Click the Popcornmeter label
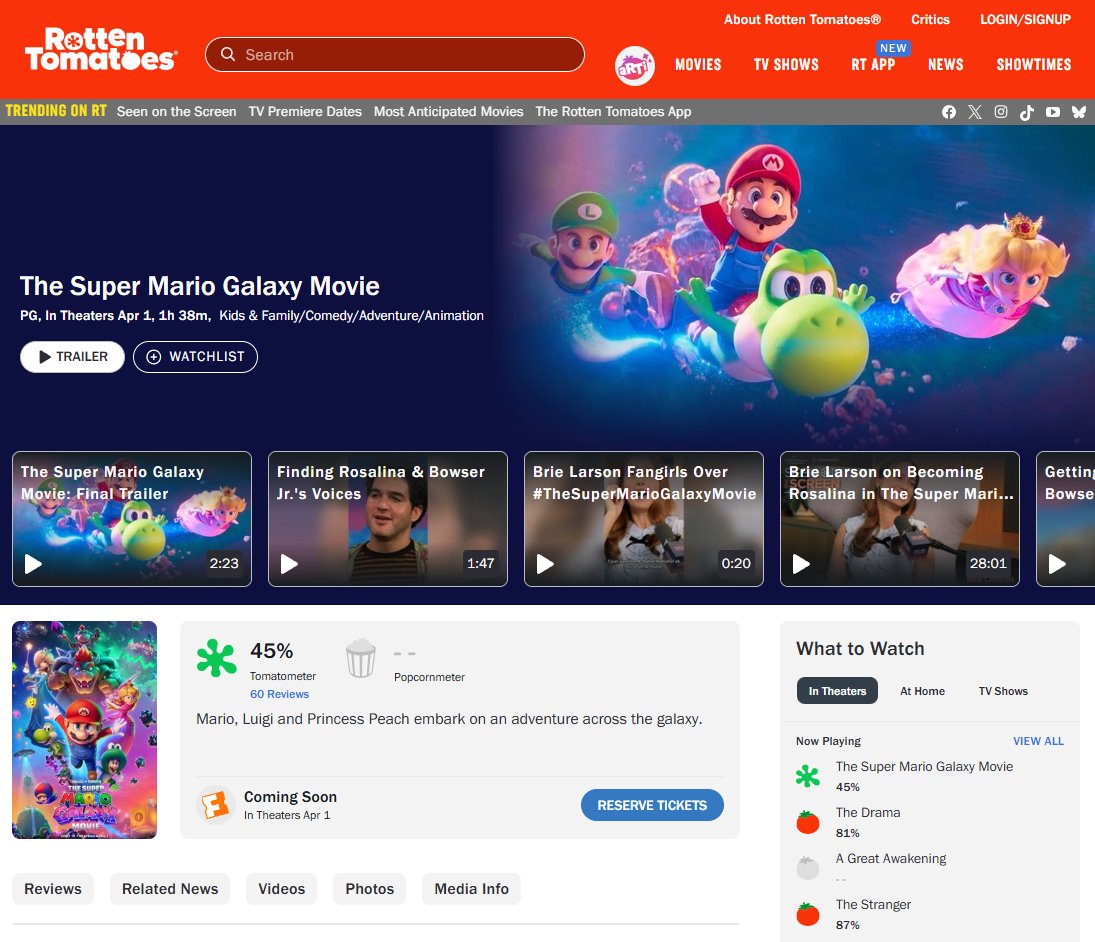1095x942 pixels. (429, 677)
